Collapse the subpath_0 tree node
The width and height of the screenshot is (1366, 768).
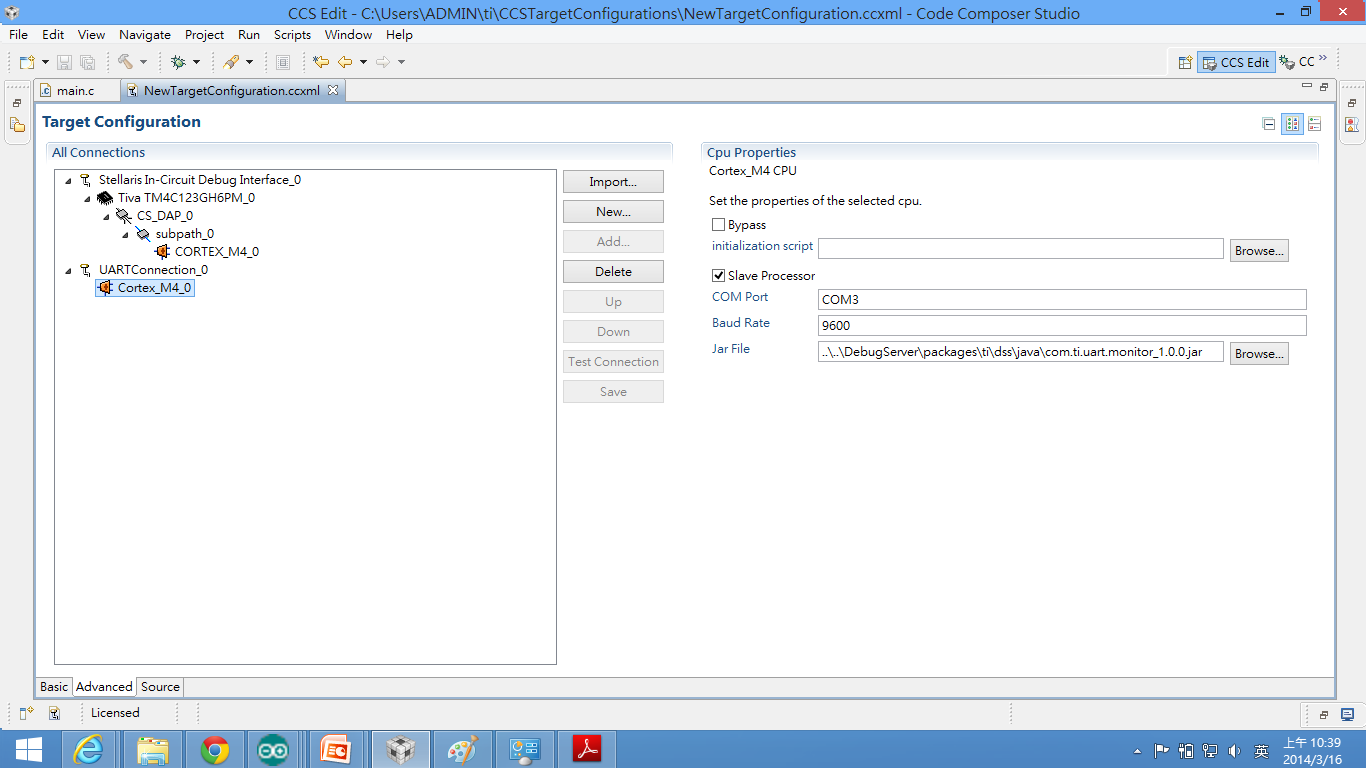click(x=125, y=235)
